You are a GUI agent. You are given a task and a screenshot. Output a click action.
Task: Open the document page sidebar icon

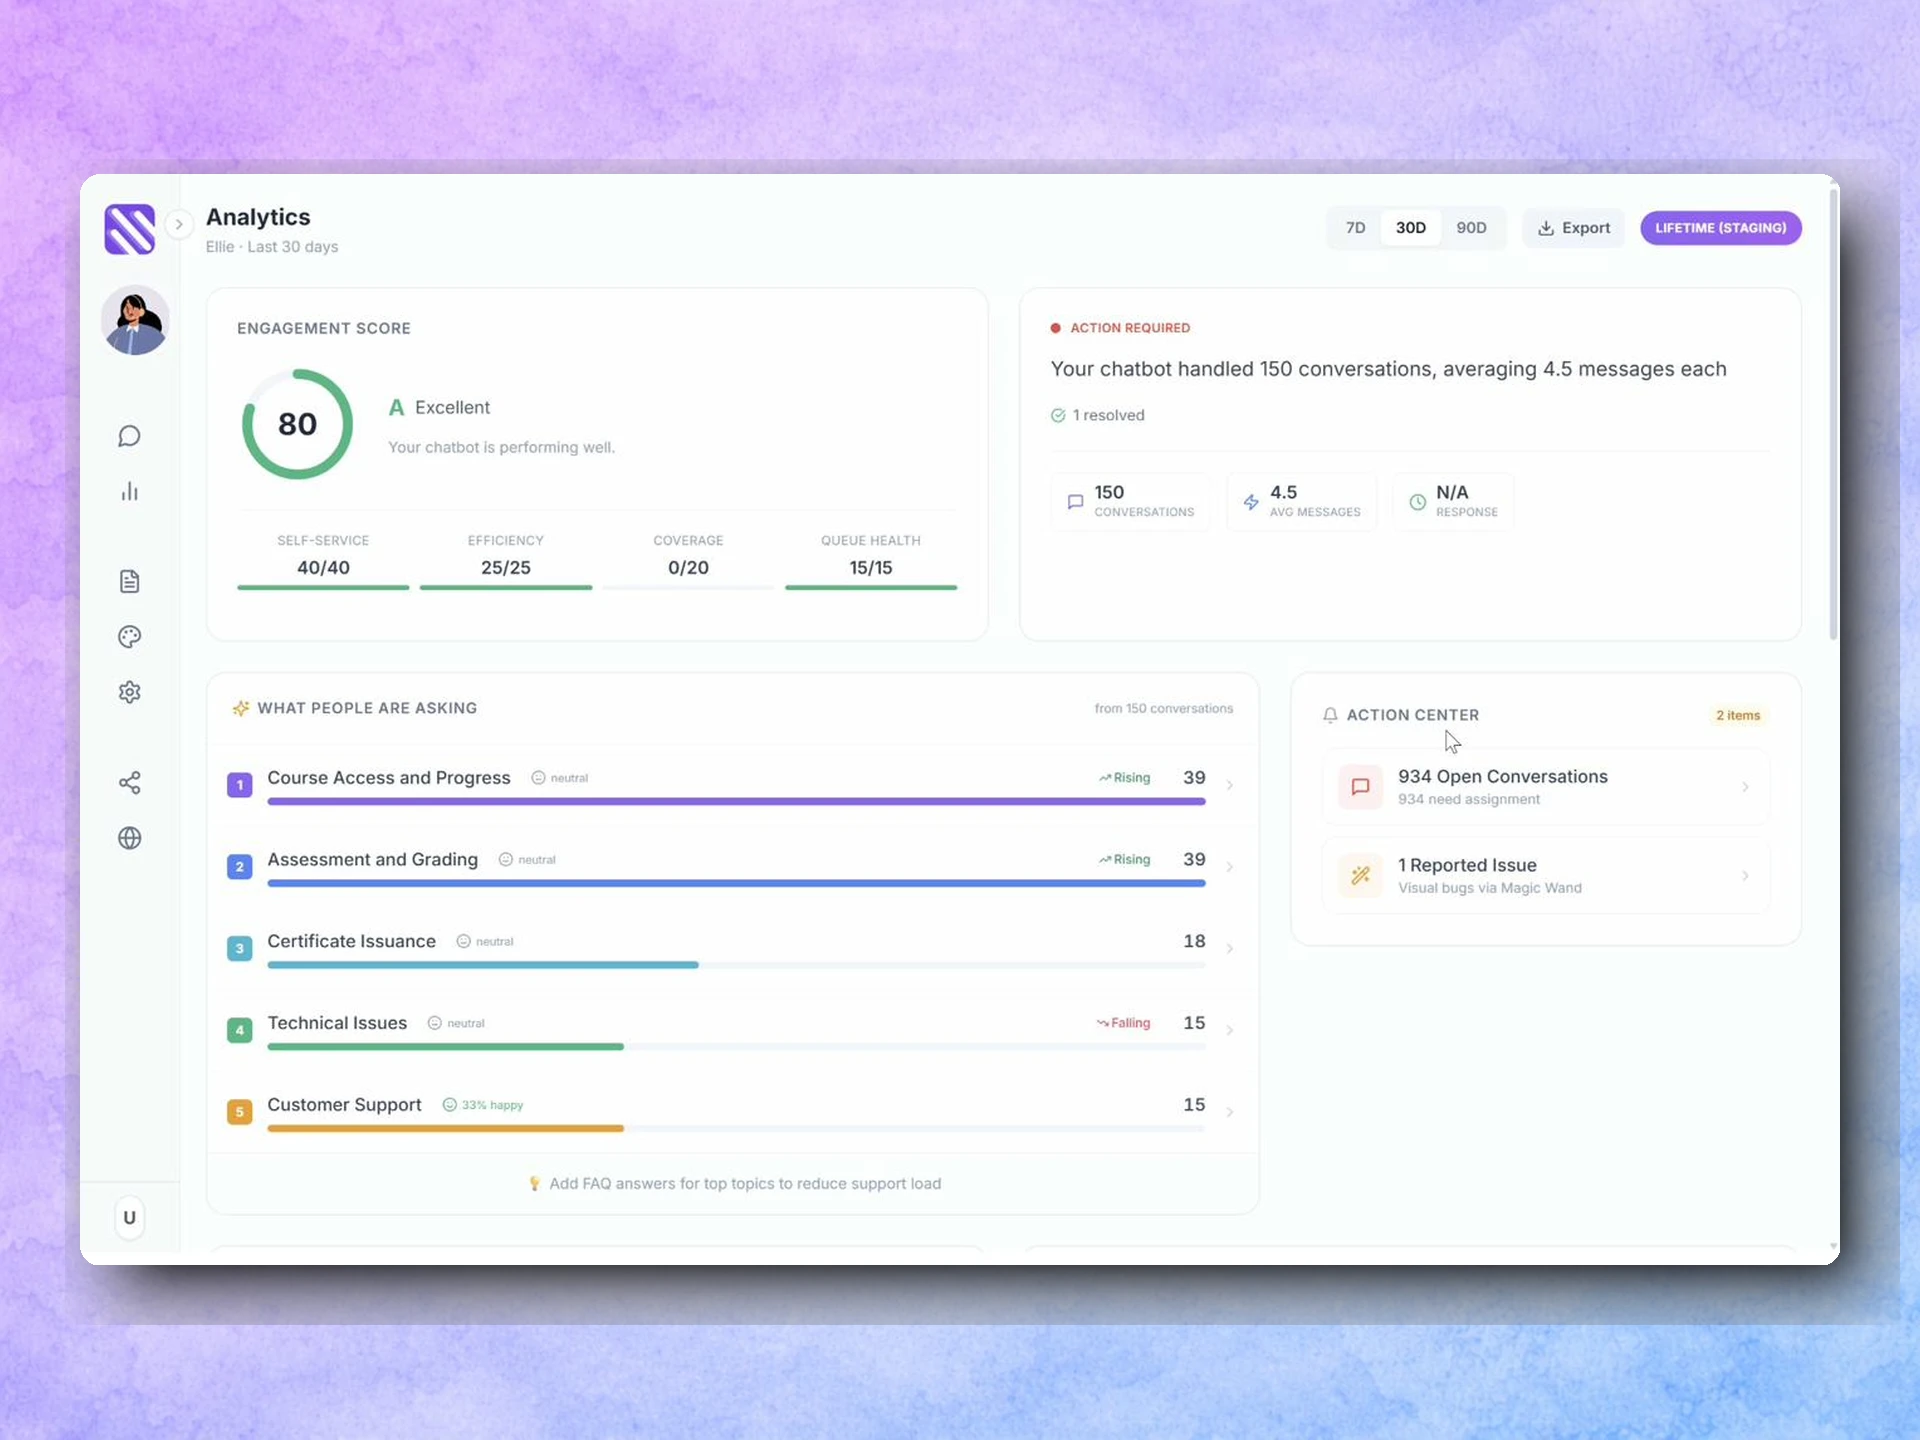pyautogui.click(x=129, y=581)
